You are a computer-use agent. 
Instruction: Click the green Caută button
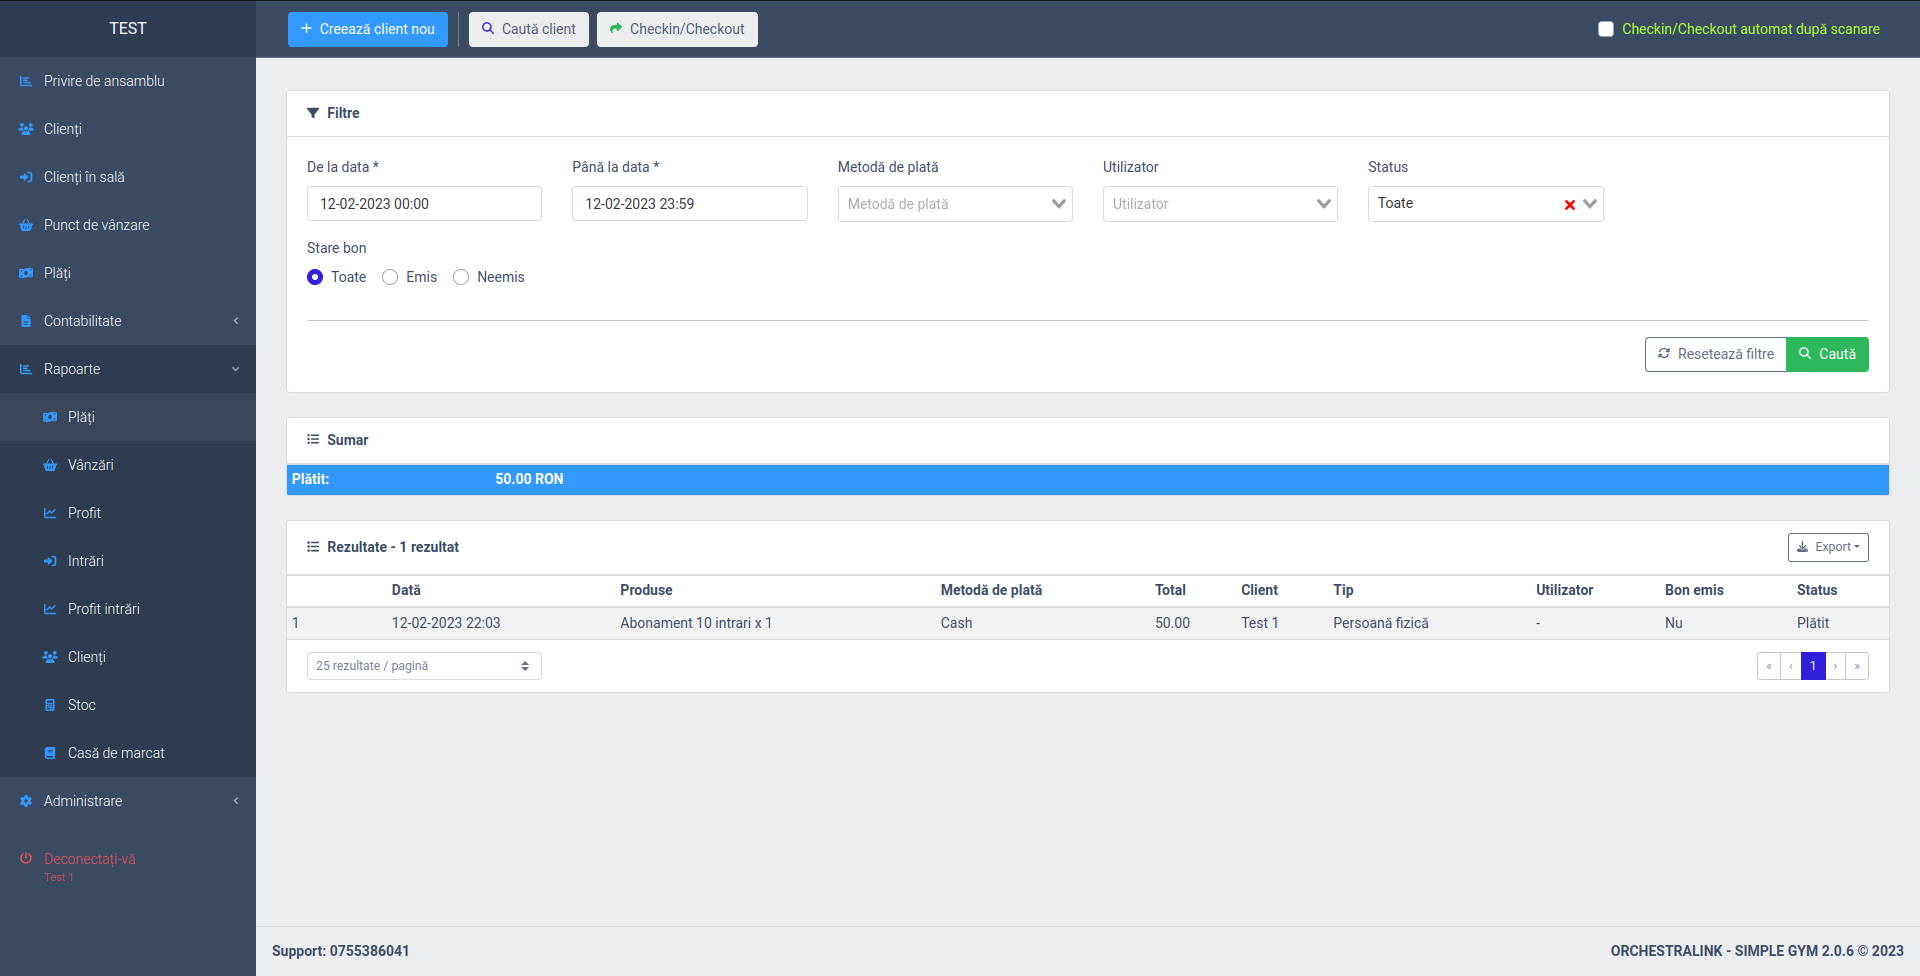(x=1827, y=354)
